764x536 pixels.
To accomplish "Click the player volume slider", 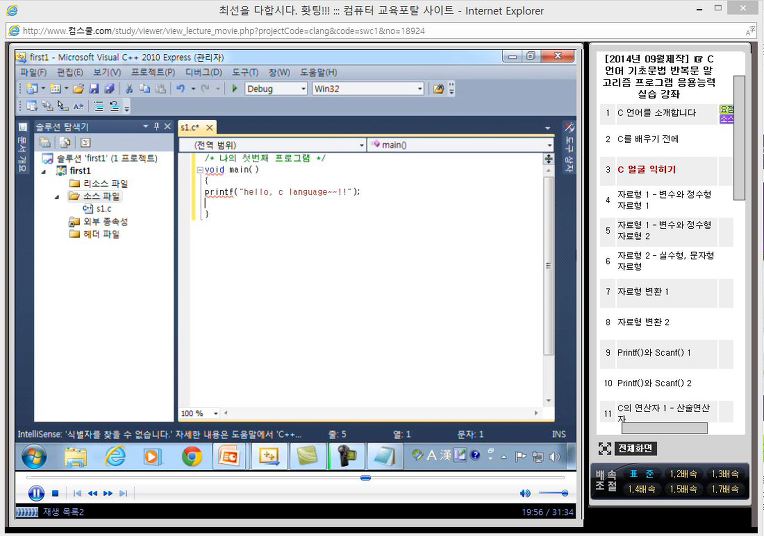I will click(x=554, y=493).
